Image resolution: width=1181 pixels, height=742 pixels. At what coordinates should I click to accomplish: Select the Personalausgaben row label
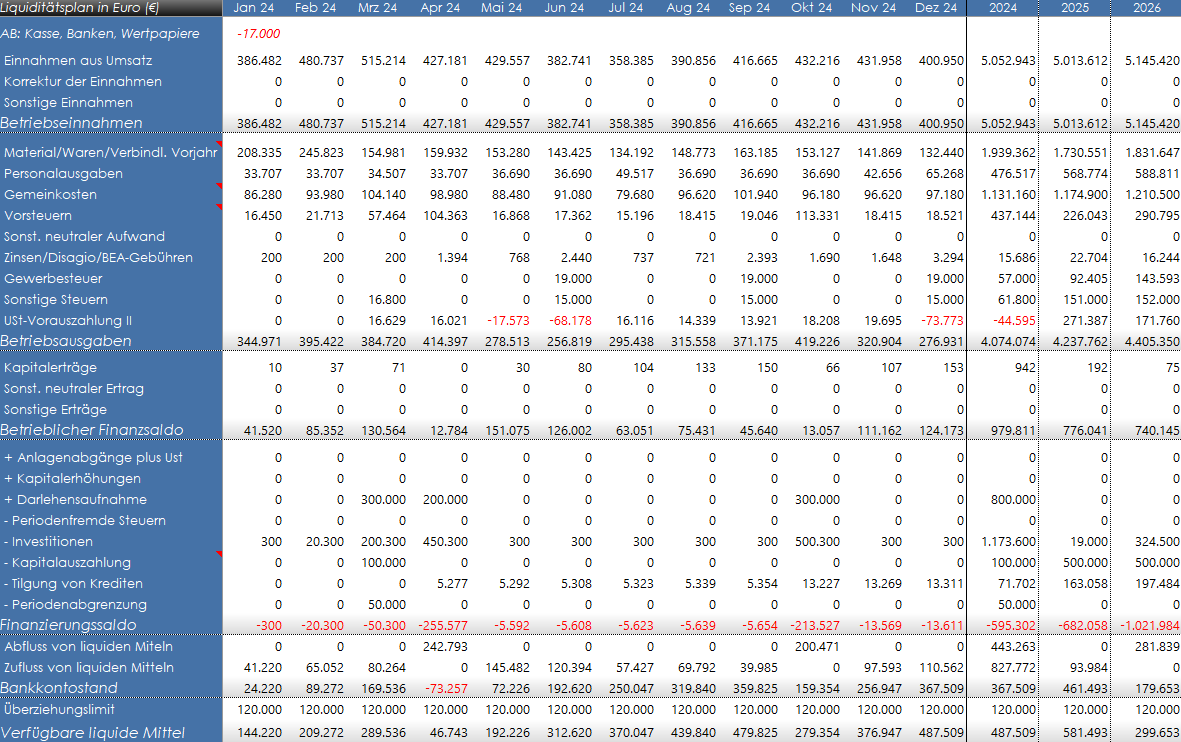[x=64, y=173]
